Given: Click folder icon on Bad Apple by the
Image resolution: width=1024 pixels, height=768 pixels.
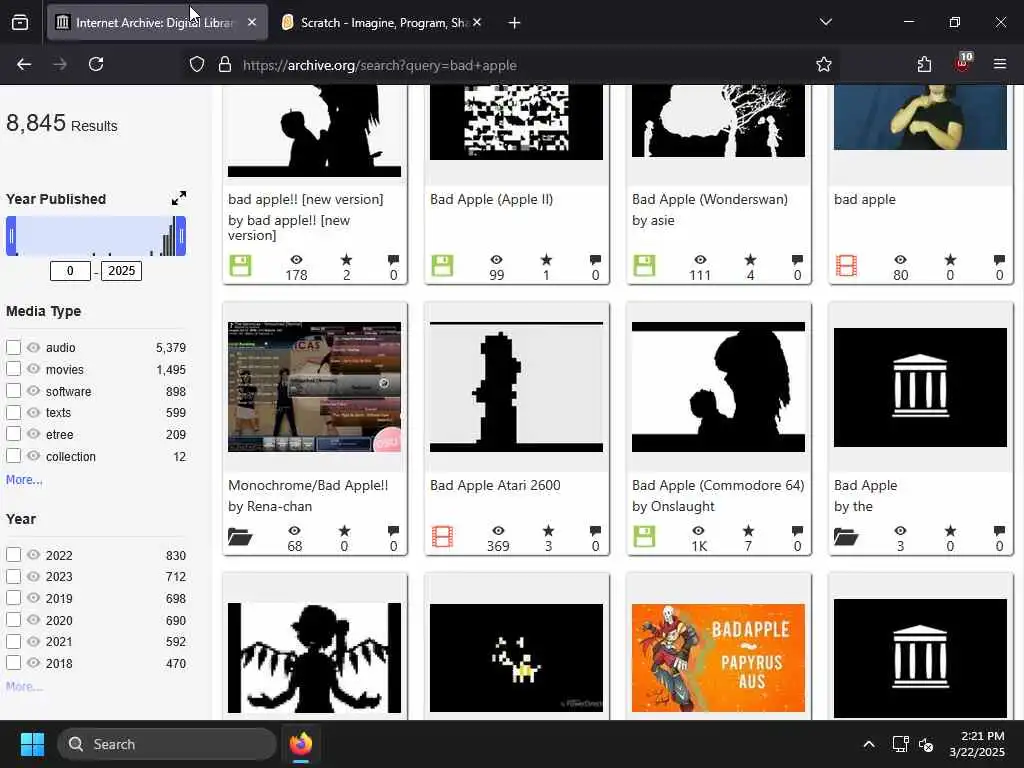Looking at the screenshot, I should [846, 537].
